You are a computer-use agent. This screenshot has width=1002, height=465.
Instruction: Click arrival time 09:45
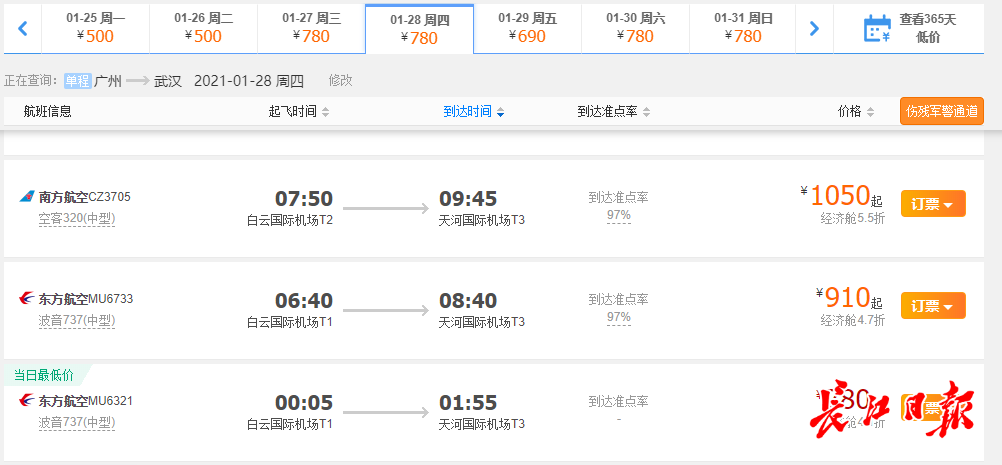[x=468, y=199]
